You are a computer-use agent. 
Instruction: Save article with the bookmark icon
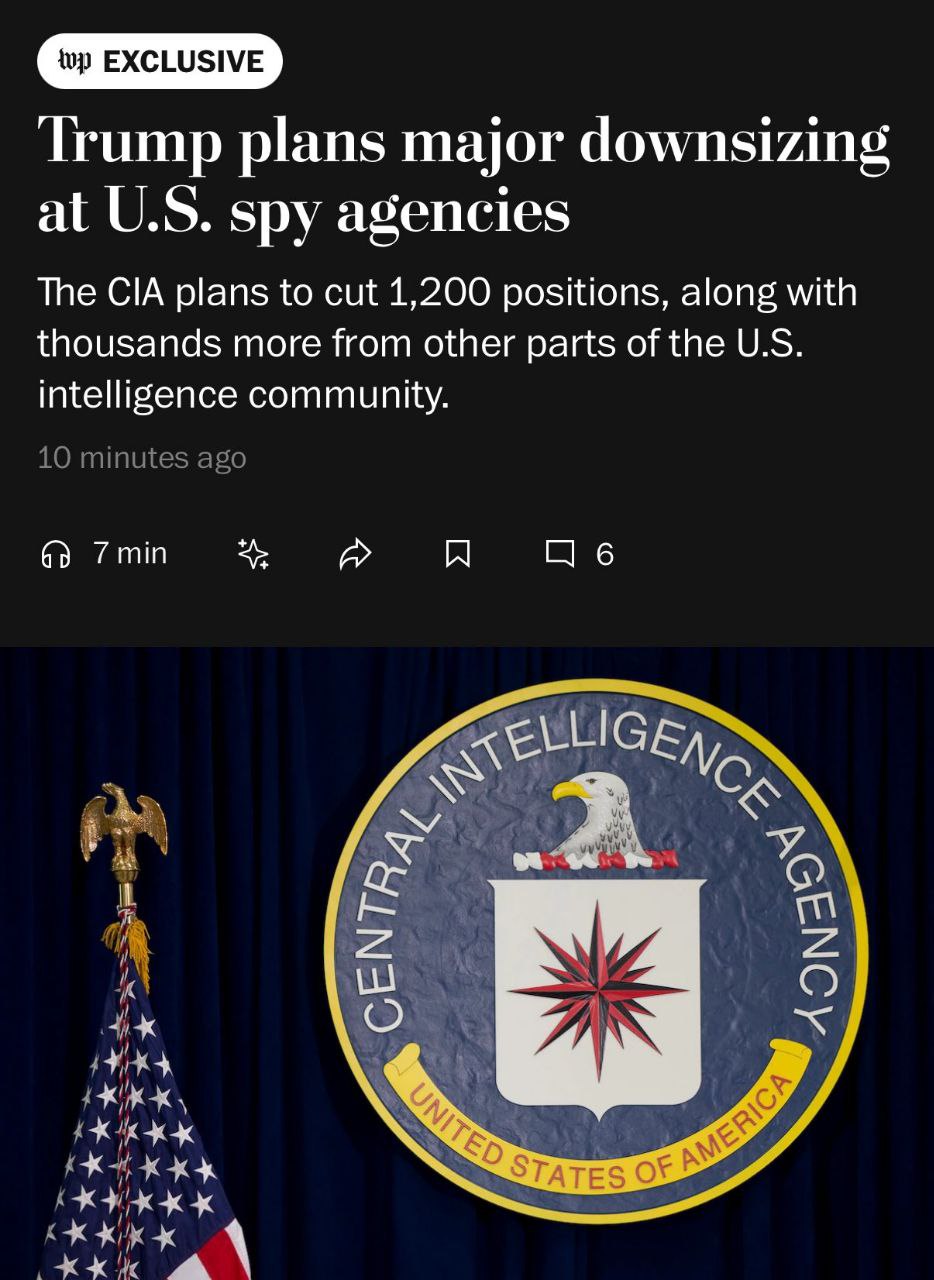coord(457,553)
